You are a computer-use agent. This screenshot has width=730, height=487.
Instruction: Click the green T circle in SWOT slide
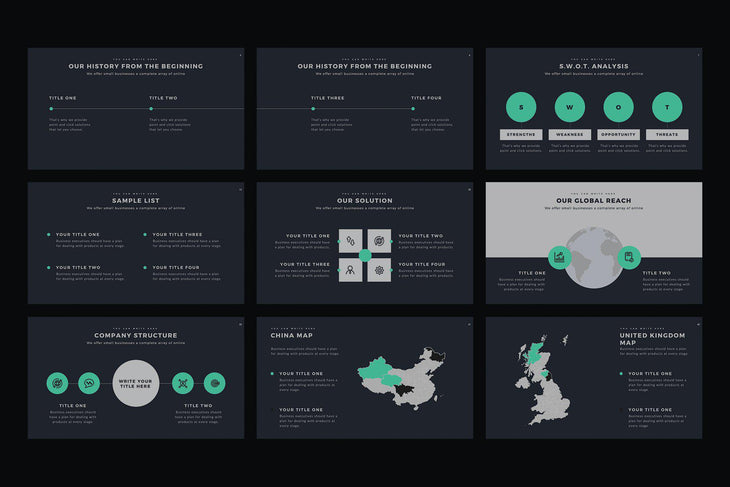667,107
